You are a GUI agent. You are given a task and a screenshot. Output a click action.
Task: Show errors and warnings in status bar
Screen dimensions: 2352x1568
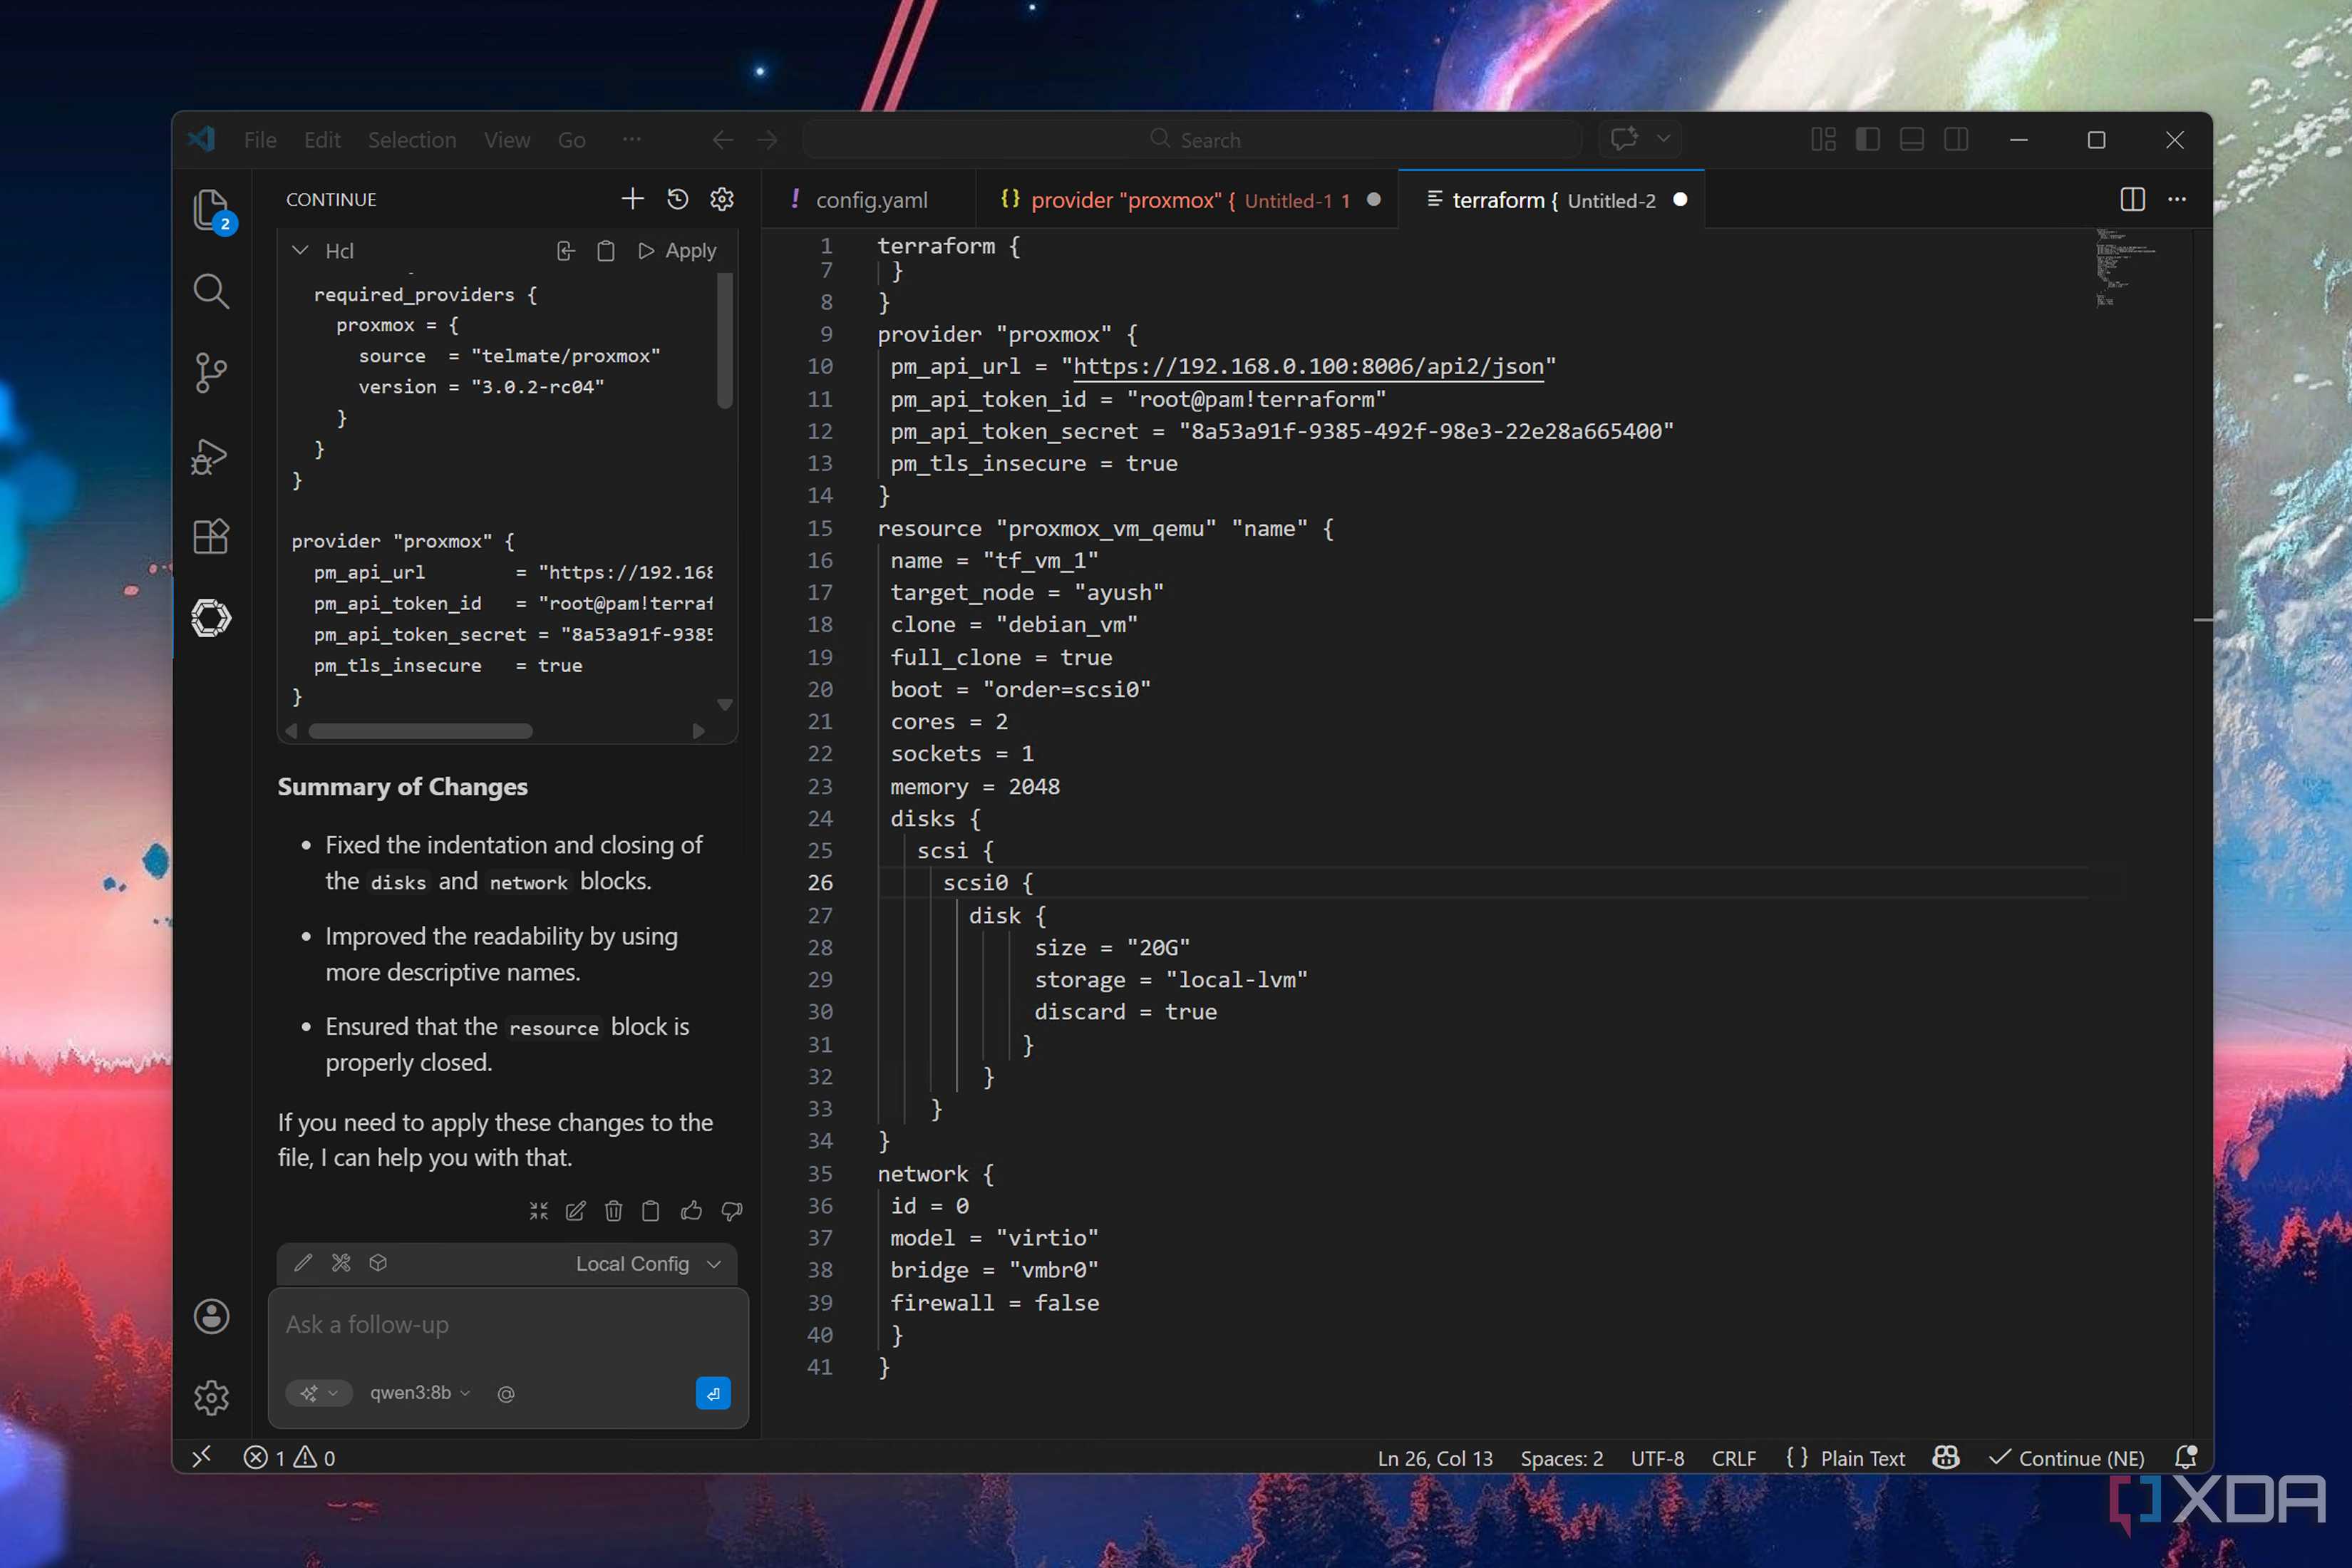pos(289,1457)
